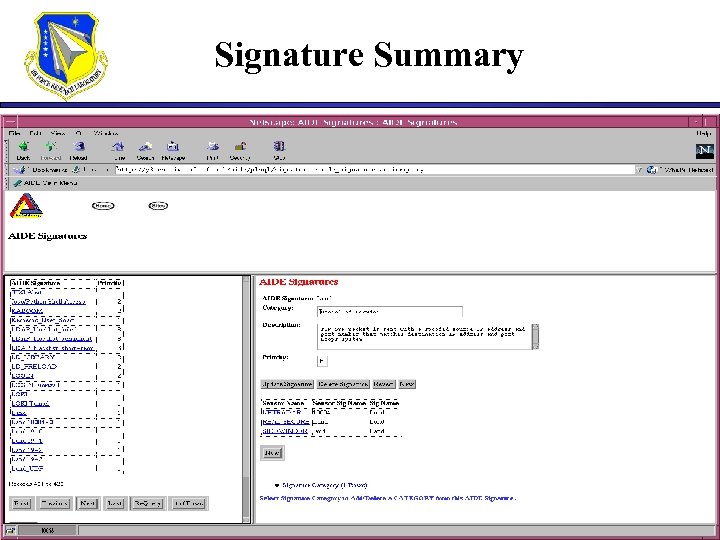Click the Delete Signature button
Viewport: 720px width, 540px height.
click(343, 384)
